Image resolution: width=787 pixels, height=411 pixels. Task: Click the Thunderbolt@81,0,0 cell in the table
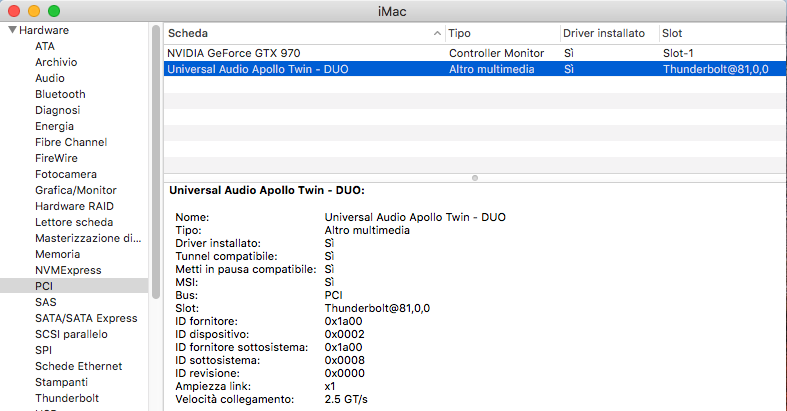coord(715,69)
